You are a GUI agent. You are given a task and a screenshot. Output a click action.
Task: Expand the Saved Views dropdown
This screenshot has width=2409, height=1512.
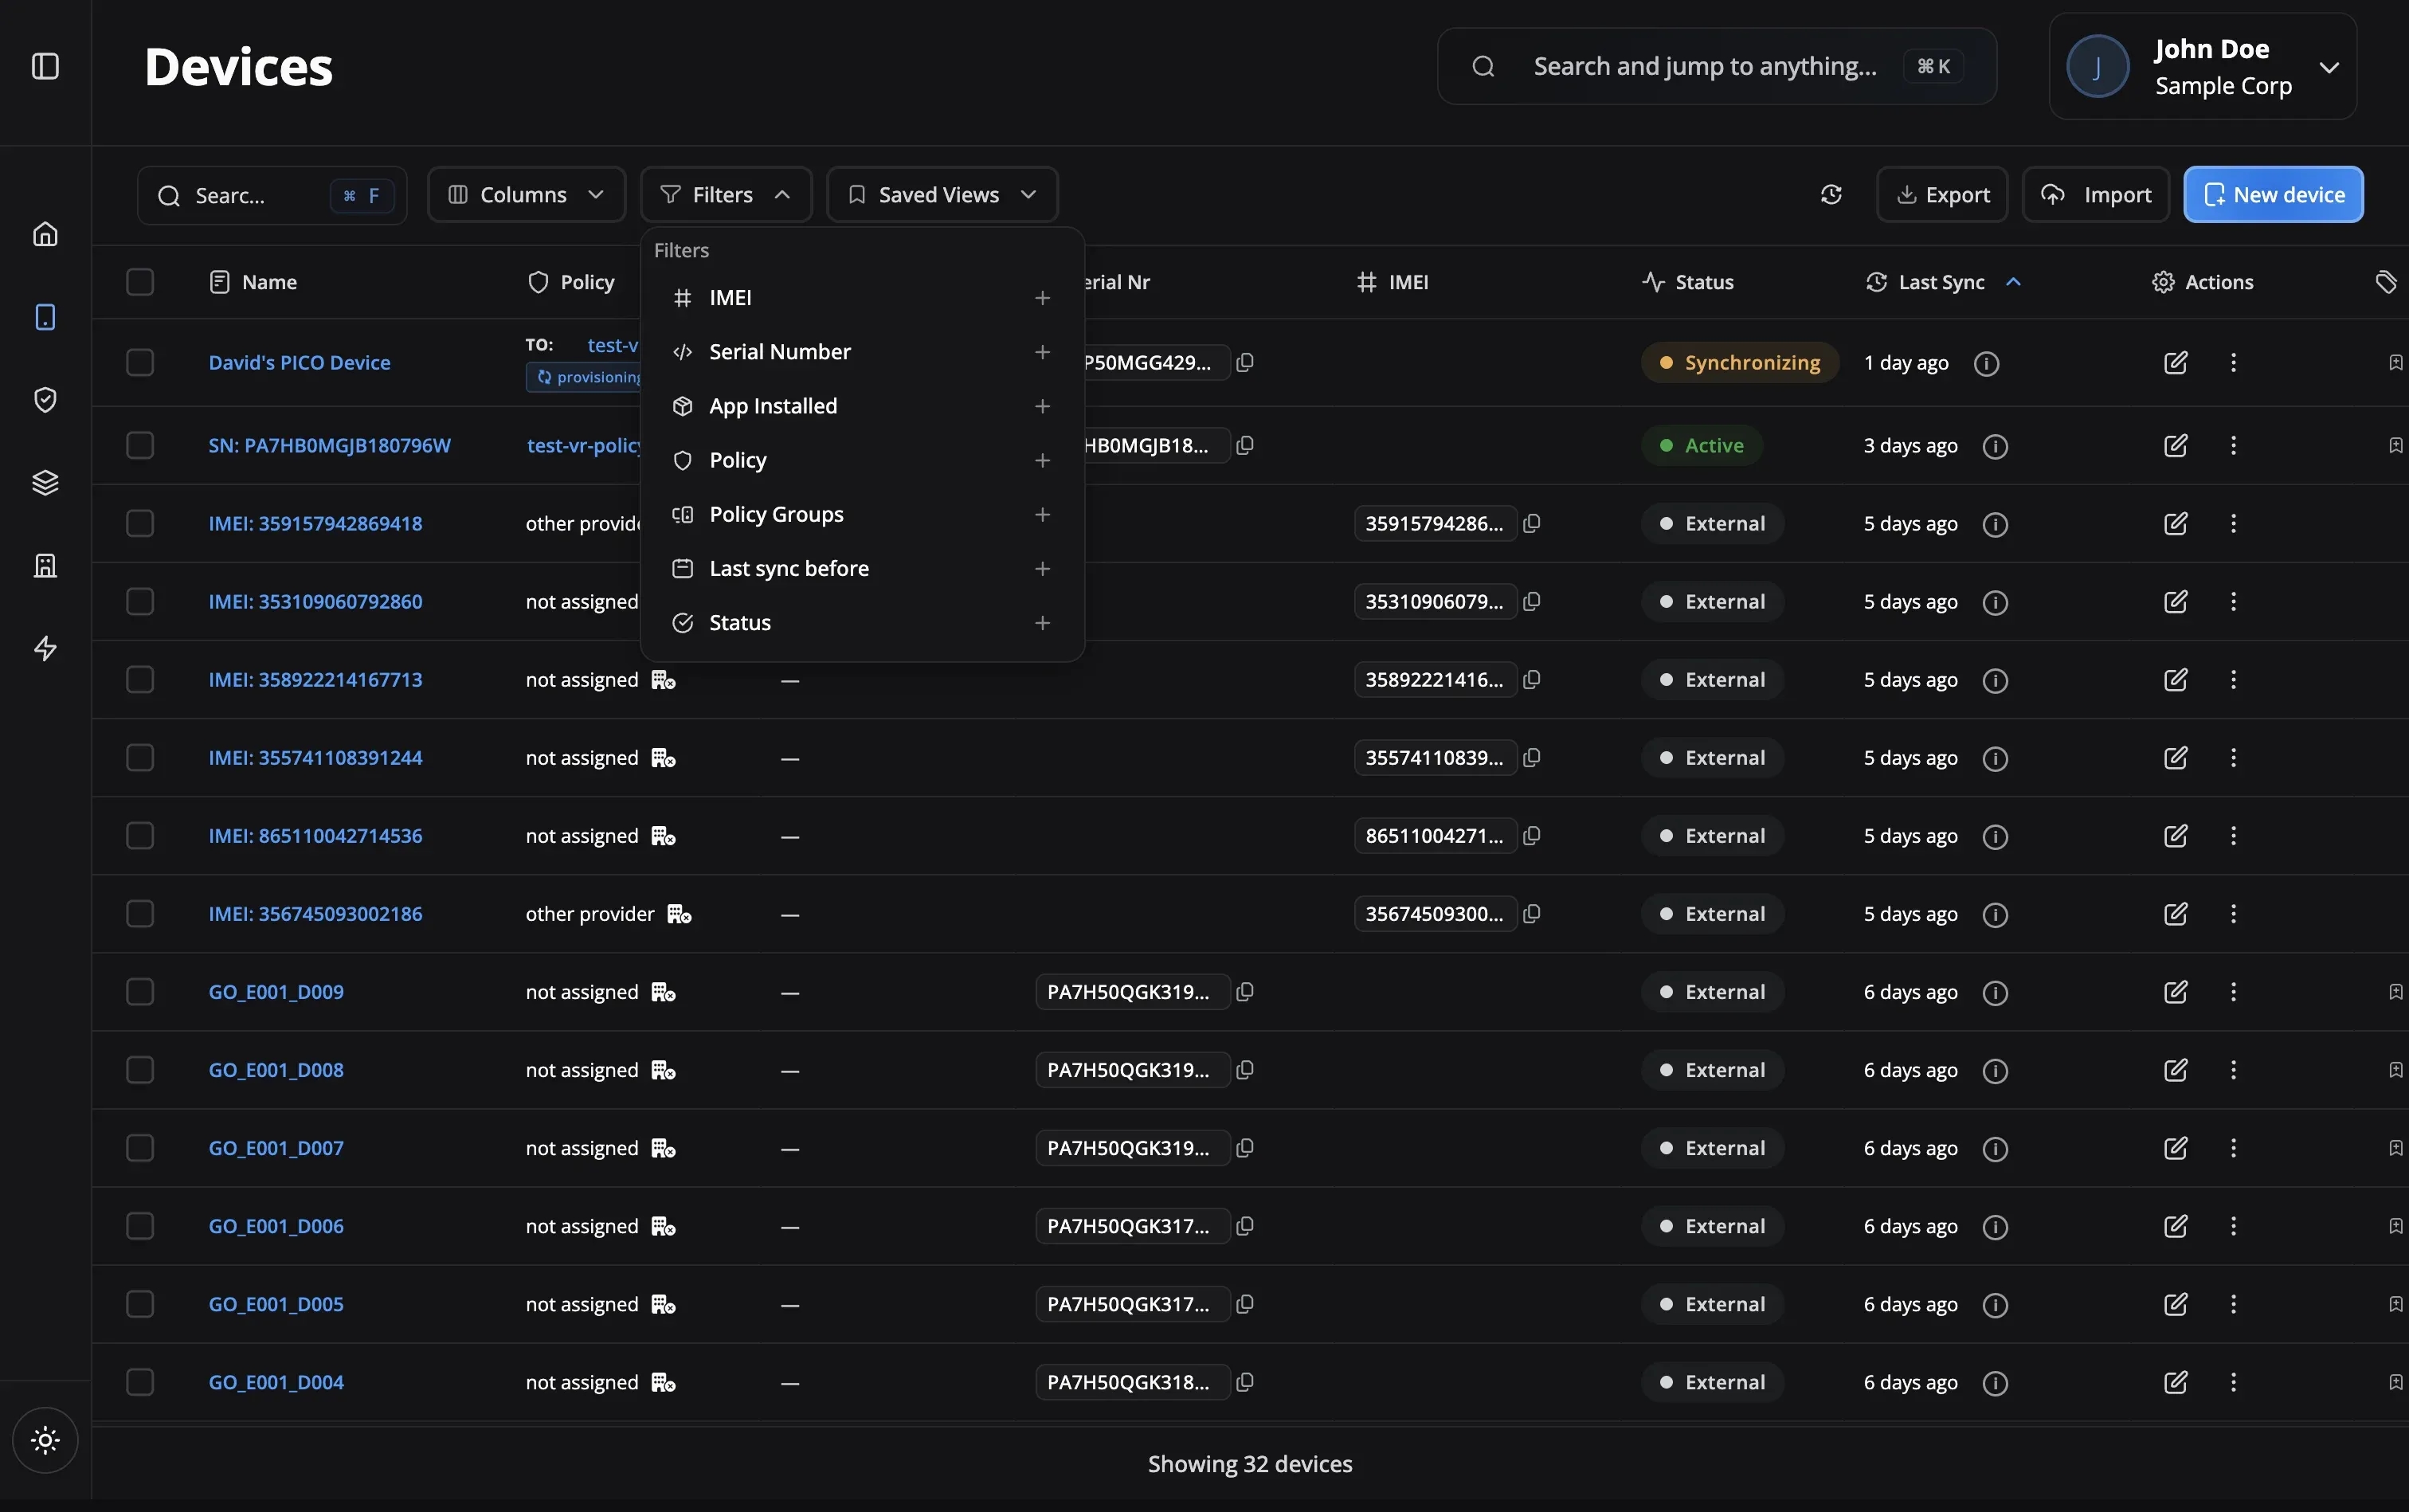(x=941, y=195)
